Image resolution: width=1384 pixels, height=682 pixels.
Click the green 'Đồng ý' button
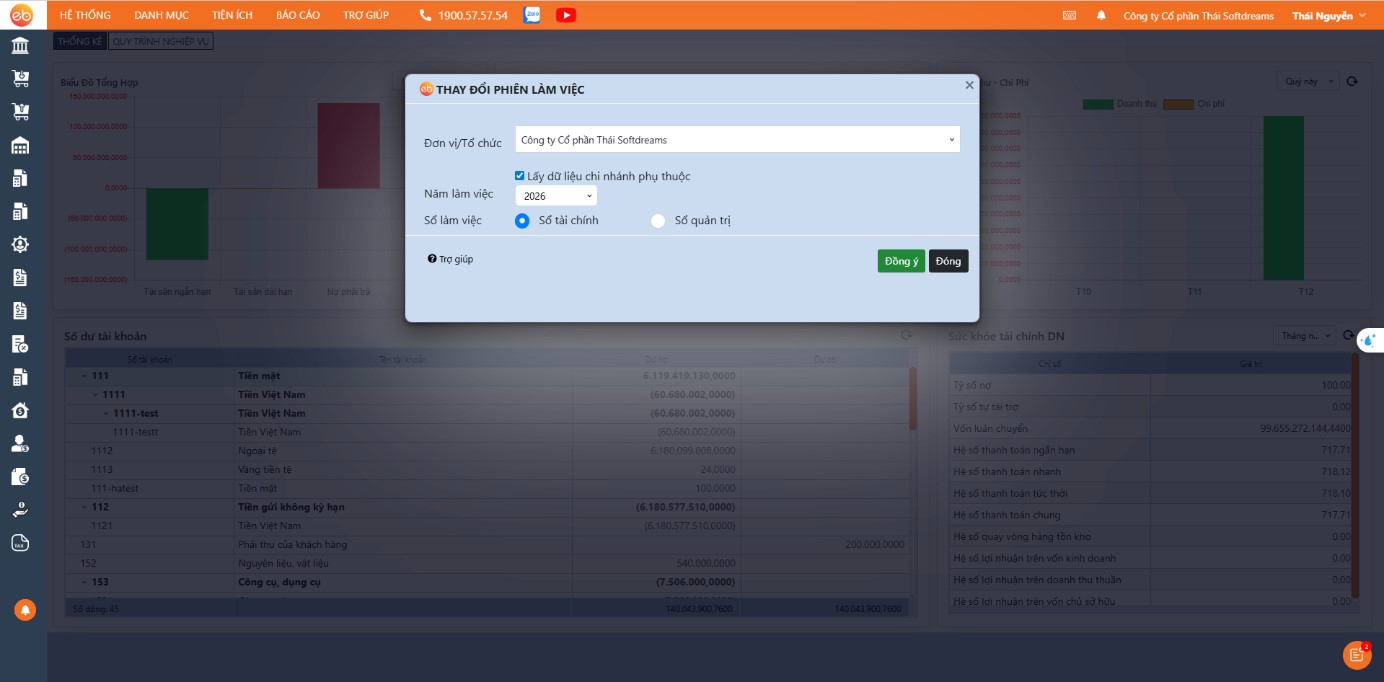(900, 261)
